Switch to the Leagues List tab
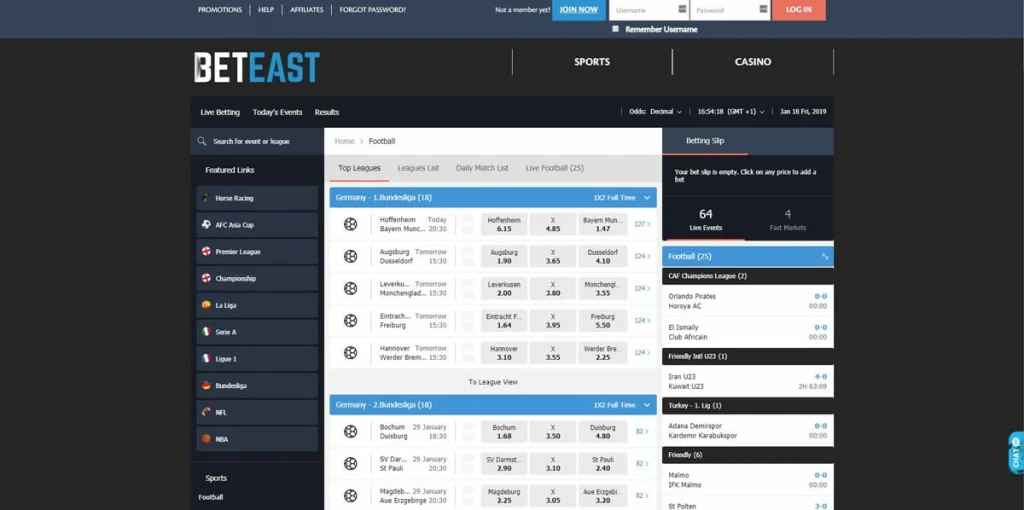Screen dimensions: 1024x510 pyautogui.click(x=418, y=168)
